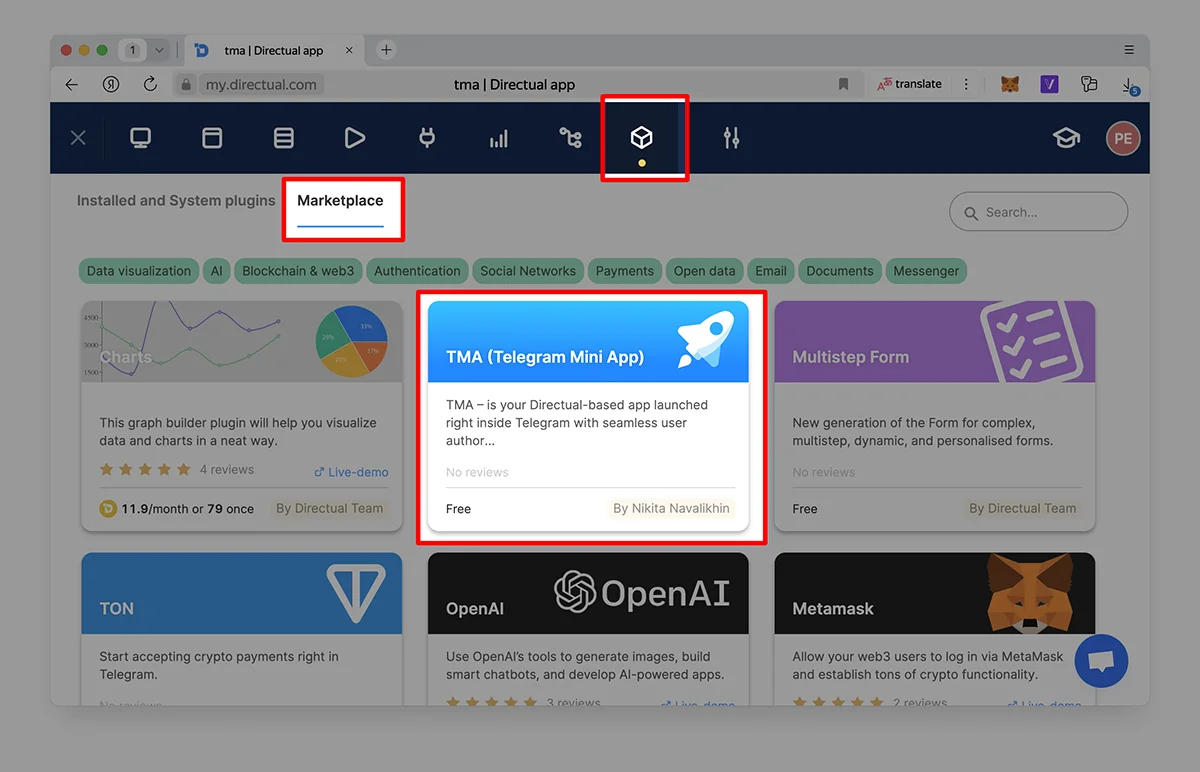Open the window layout section icon
This screenshot has width=1200, height=772.
(212, 138)
